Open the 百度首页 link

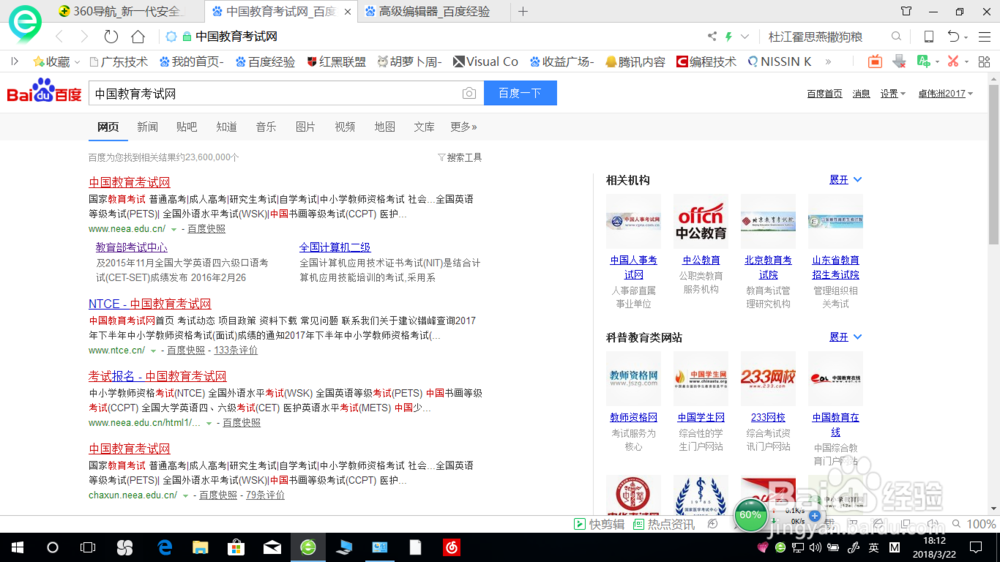(x=824, y=93)
